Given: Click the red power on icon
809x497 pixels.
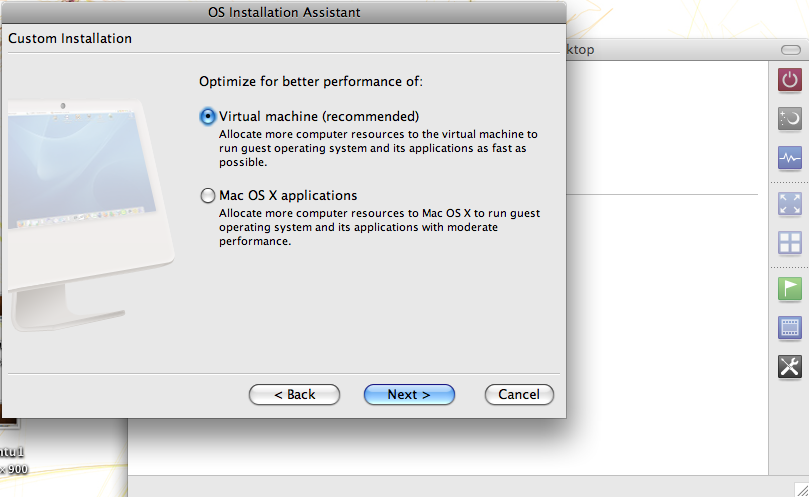Looking at the screenshot, I should (x=789, y=80).
